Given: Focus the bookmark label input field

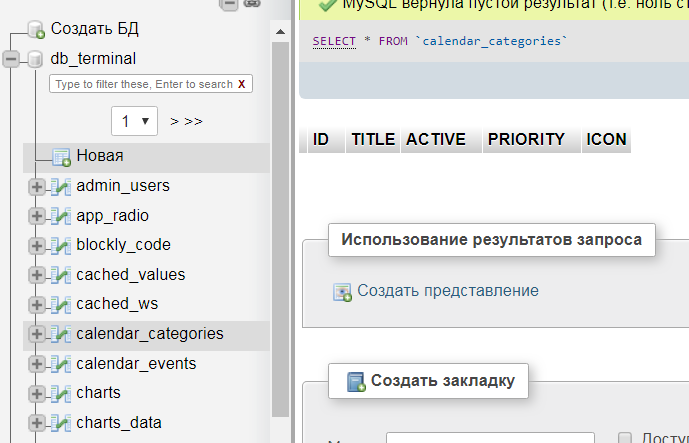Looking at the screenshot, I should pyautogui.click(x=490, y=438).
